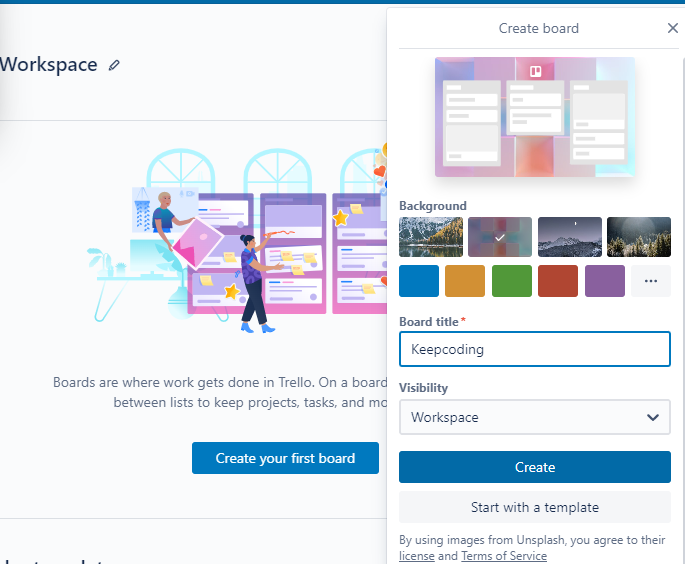This screenshot has width=685, height=564.
Task: Click the Workspace heading text
Action: 48,65
